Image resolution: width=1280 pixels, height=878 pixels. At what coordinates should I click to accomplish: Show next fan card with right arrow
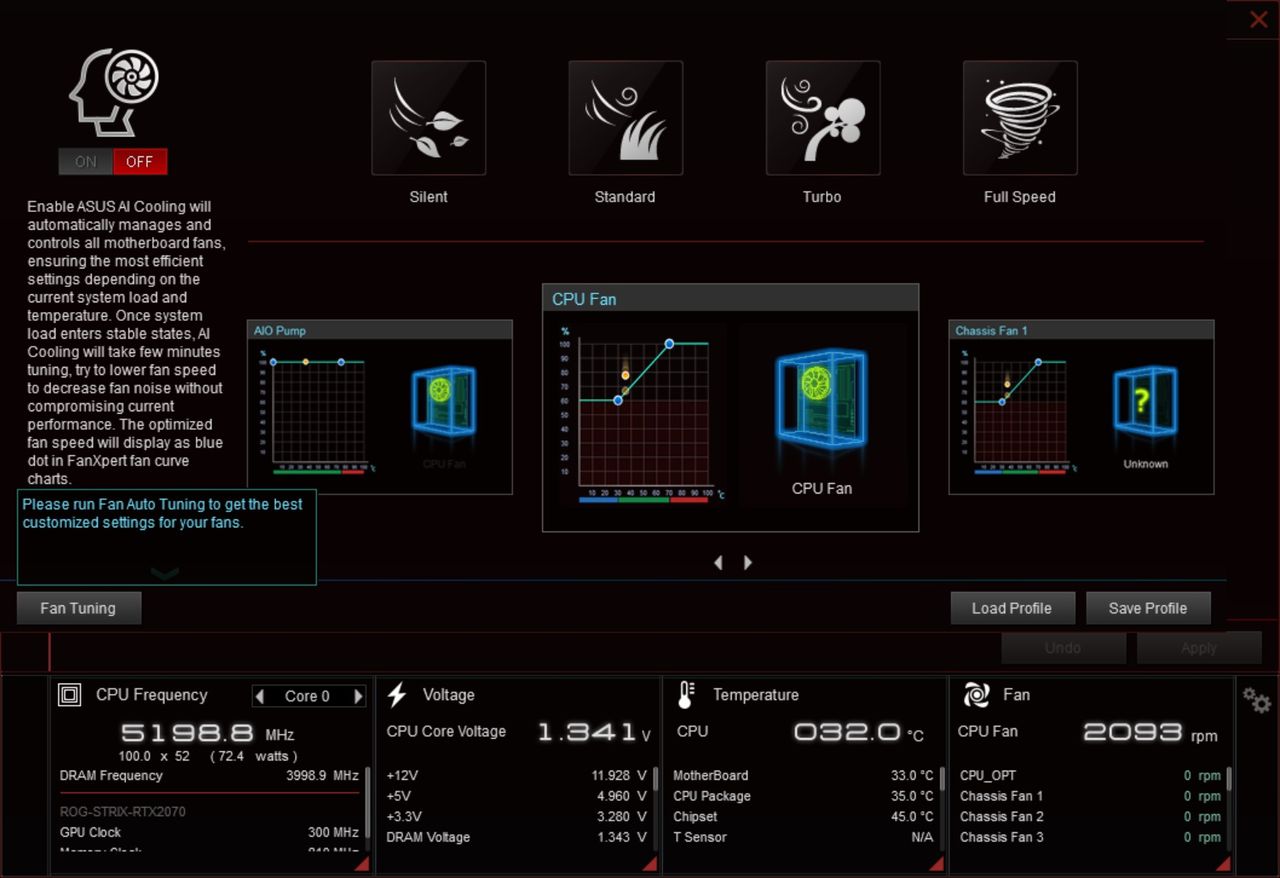tap(747, 563)
